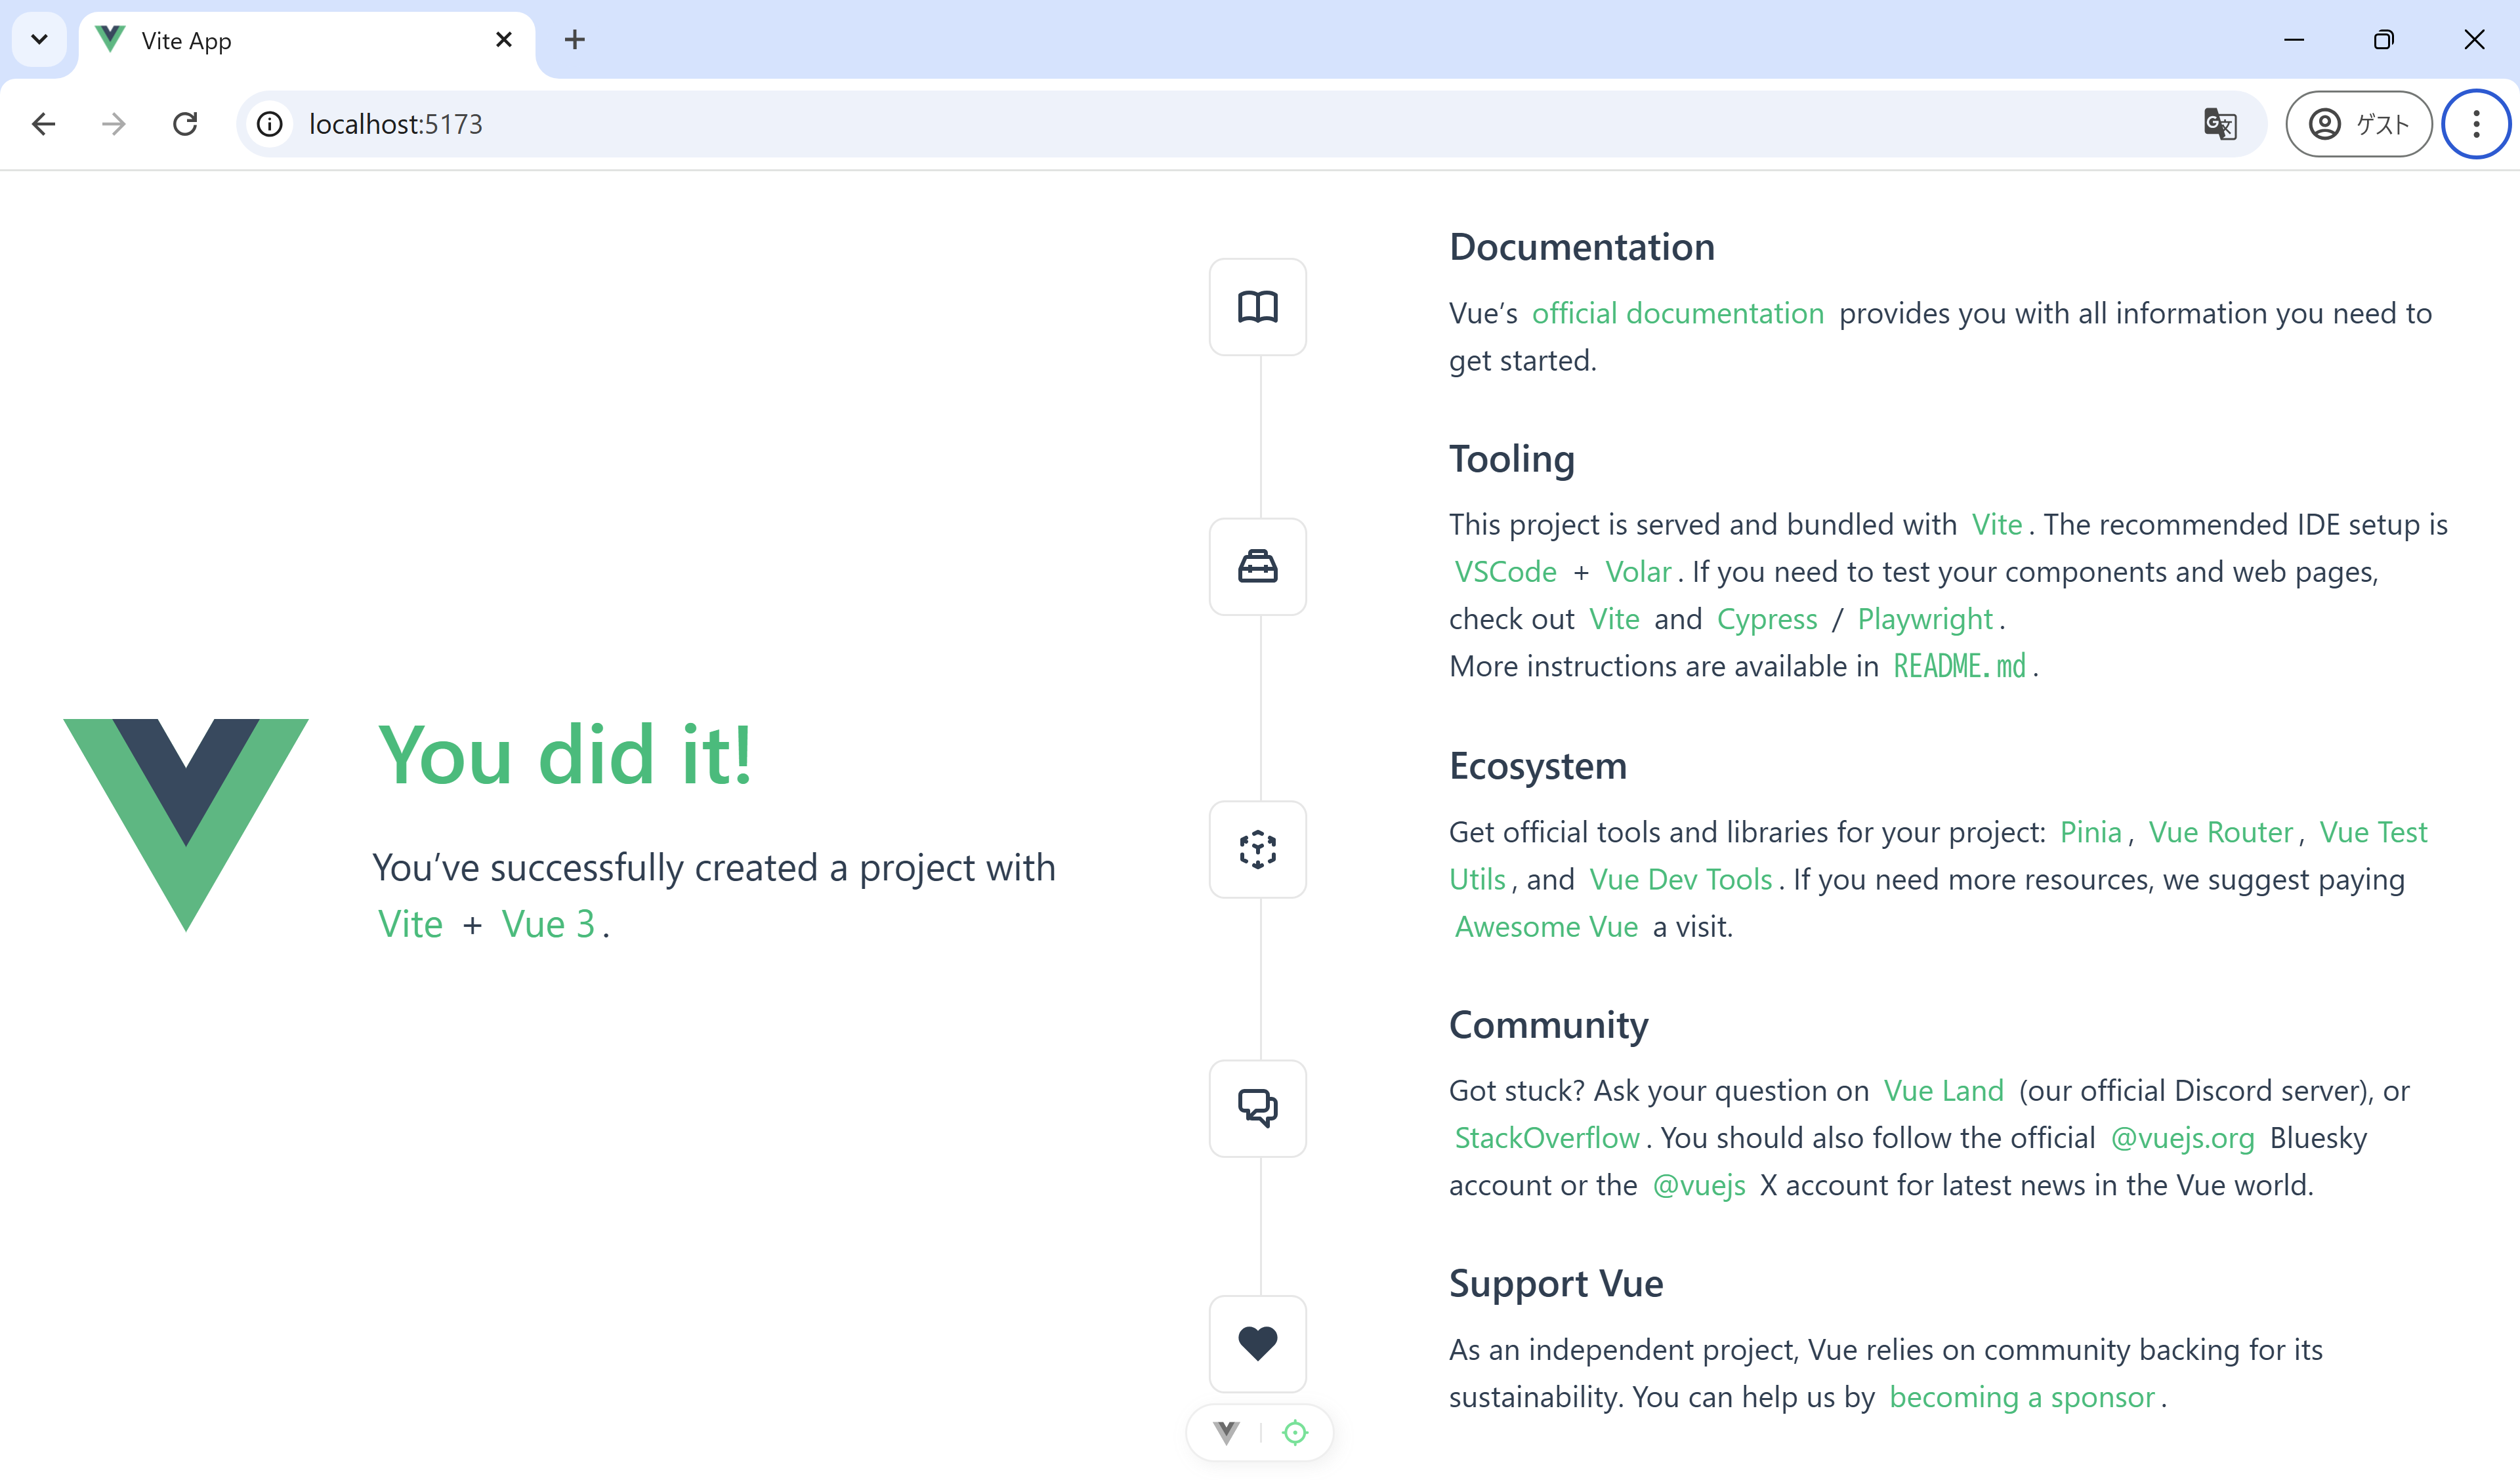Viewport: 2520px width, 1480px height.
Task: View site information icon
Action: (x=270, y=124)
